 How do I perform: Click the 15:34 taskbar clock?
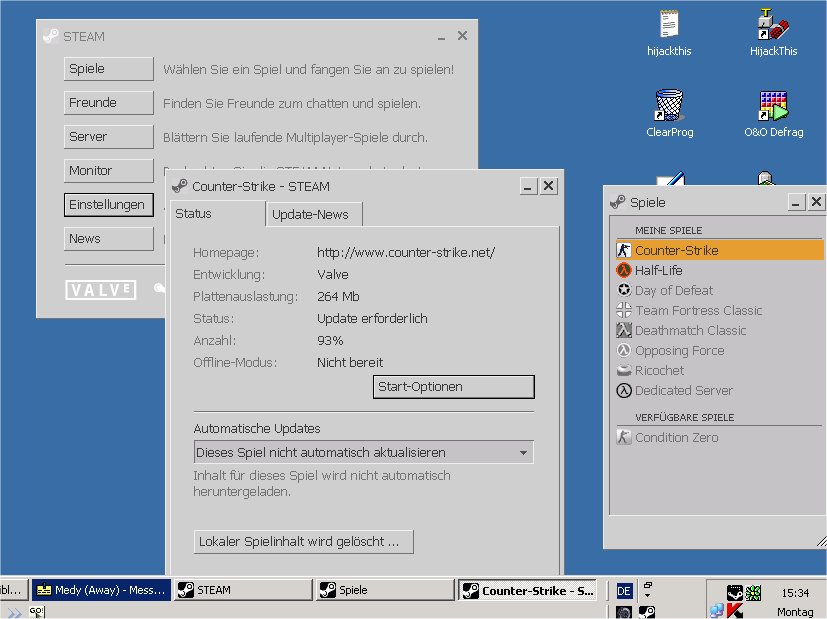point(795,593)
